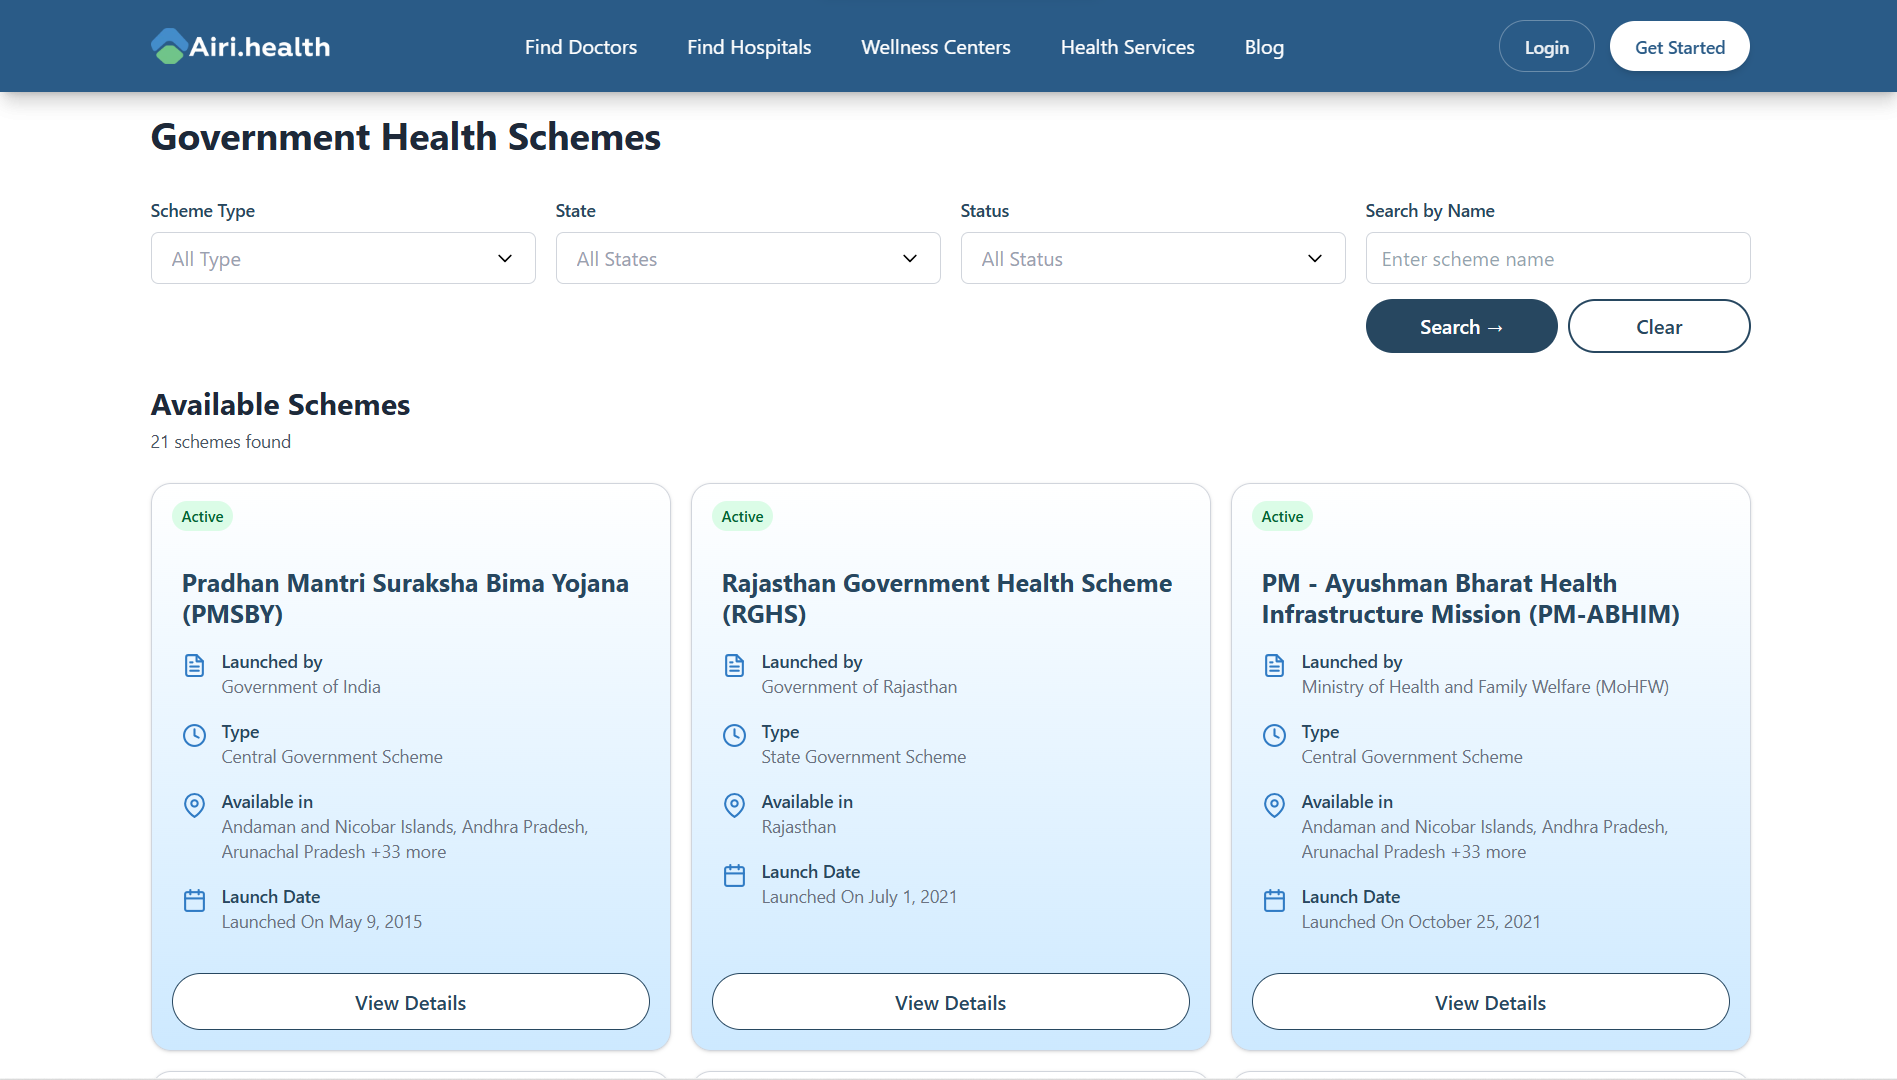Click the Login button
1897x1080 pixels.
coord(1546,47)
